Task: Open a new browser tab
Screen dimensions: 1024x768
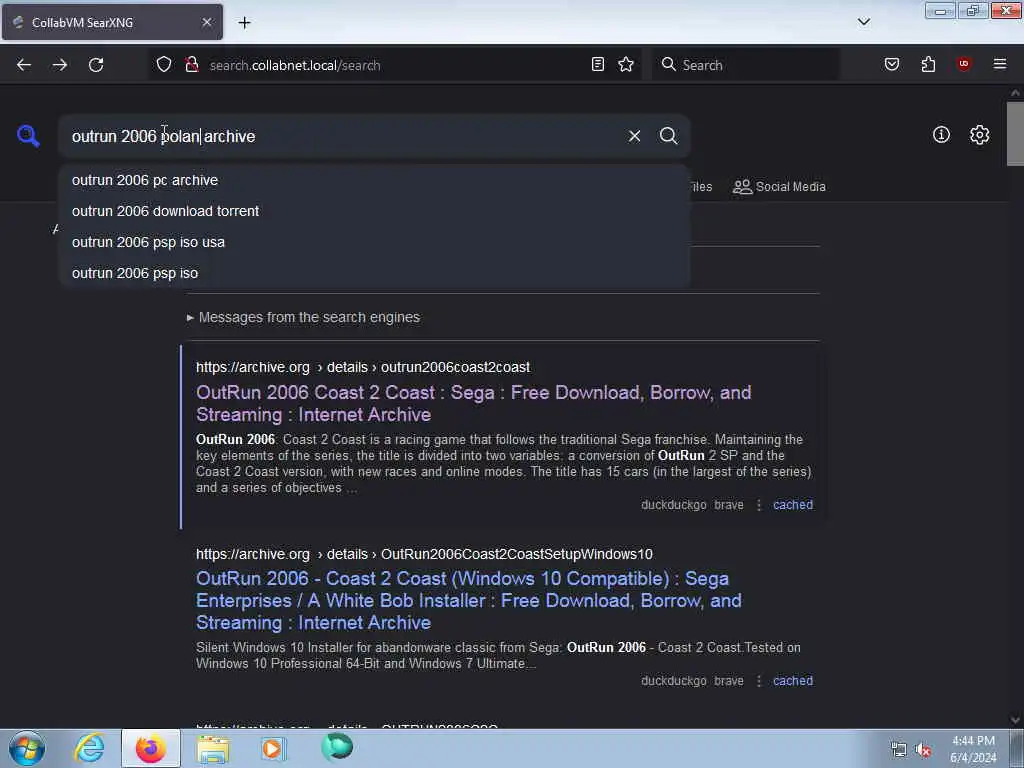Action: (x=244, y=23)
